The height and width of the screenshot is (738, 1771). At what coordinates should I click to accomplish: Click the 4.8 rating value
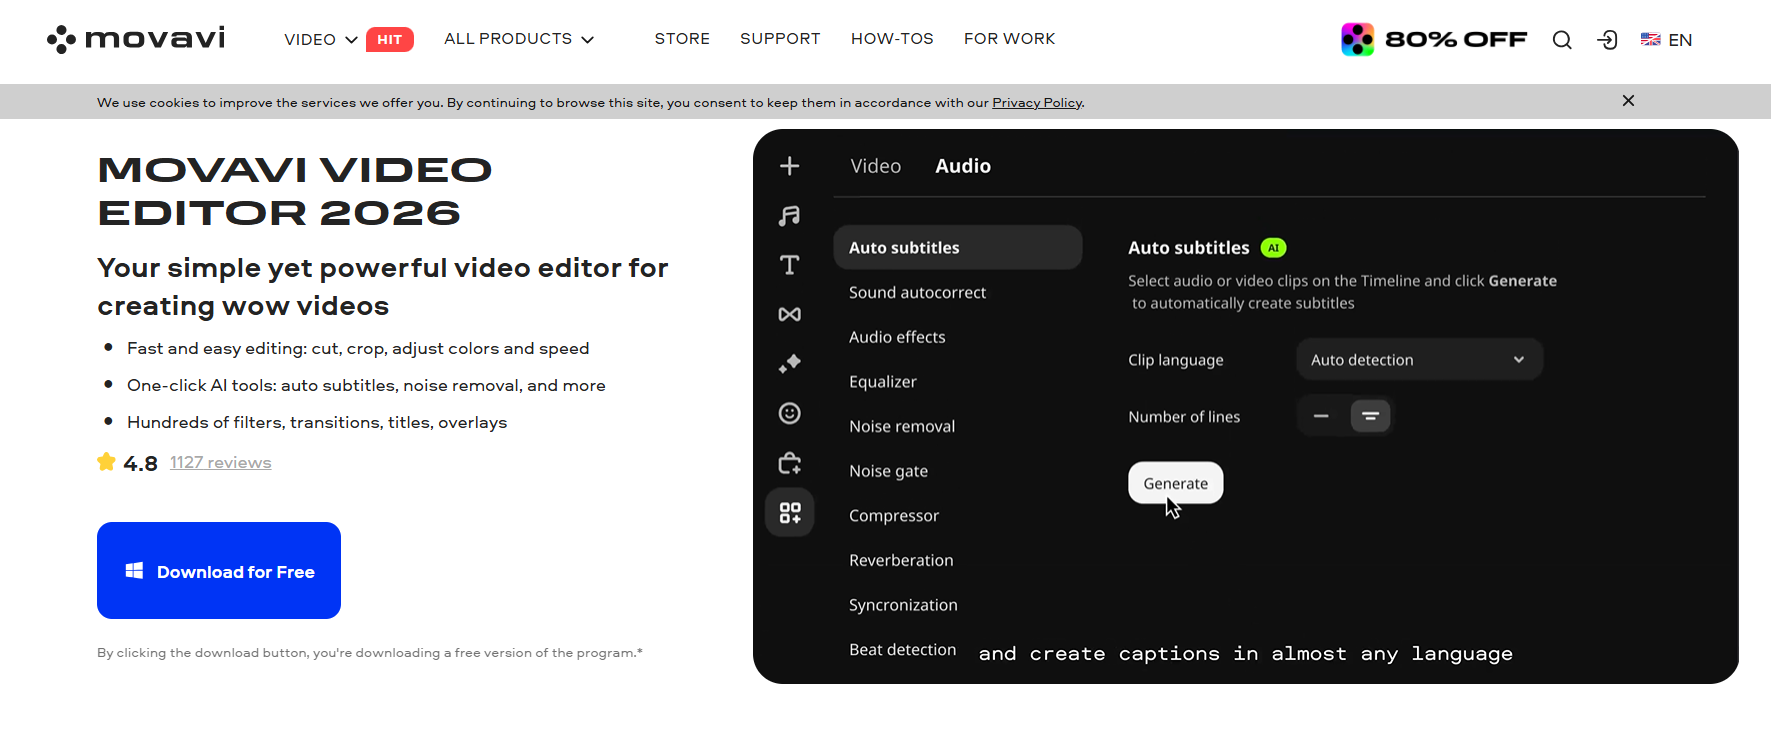coord(140,463)
